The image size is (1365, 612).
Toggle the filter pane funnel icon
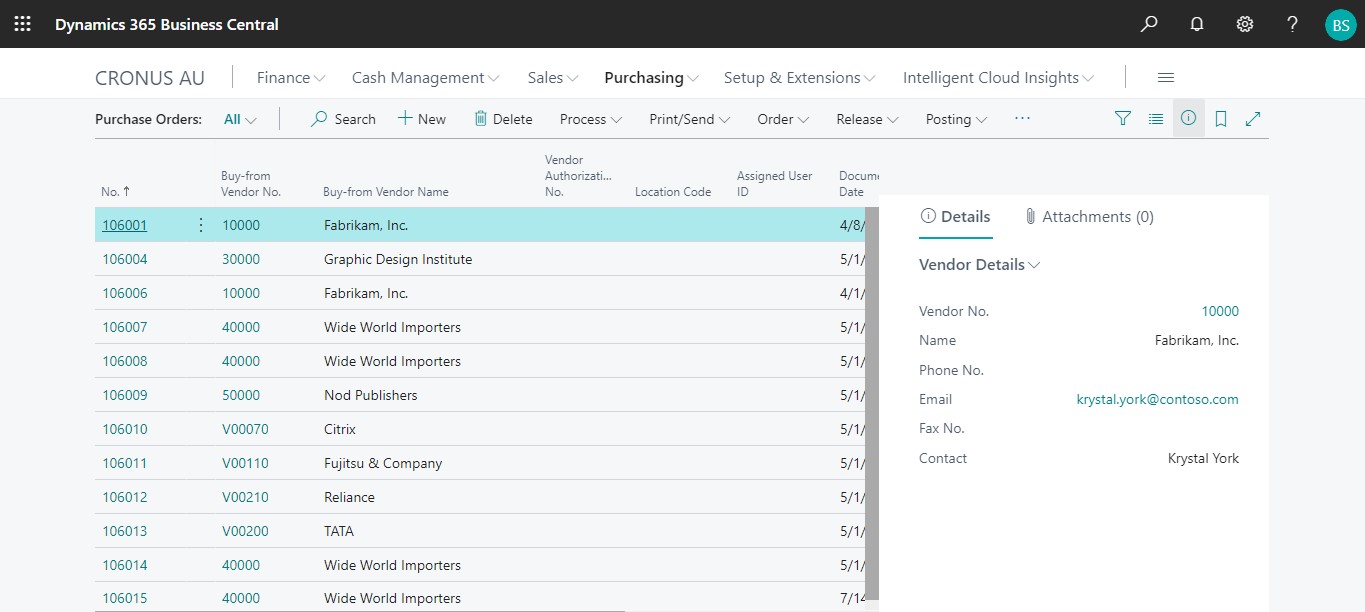pyautogui.click(x=1123, y=119)
